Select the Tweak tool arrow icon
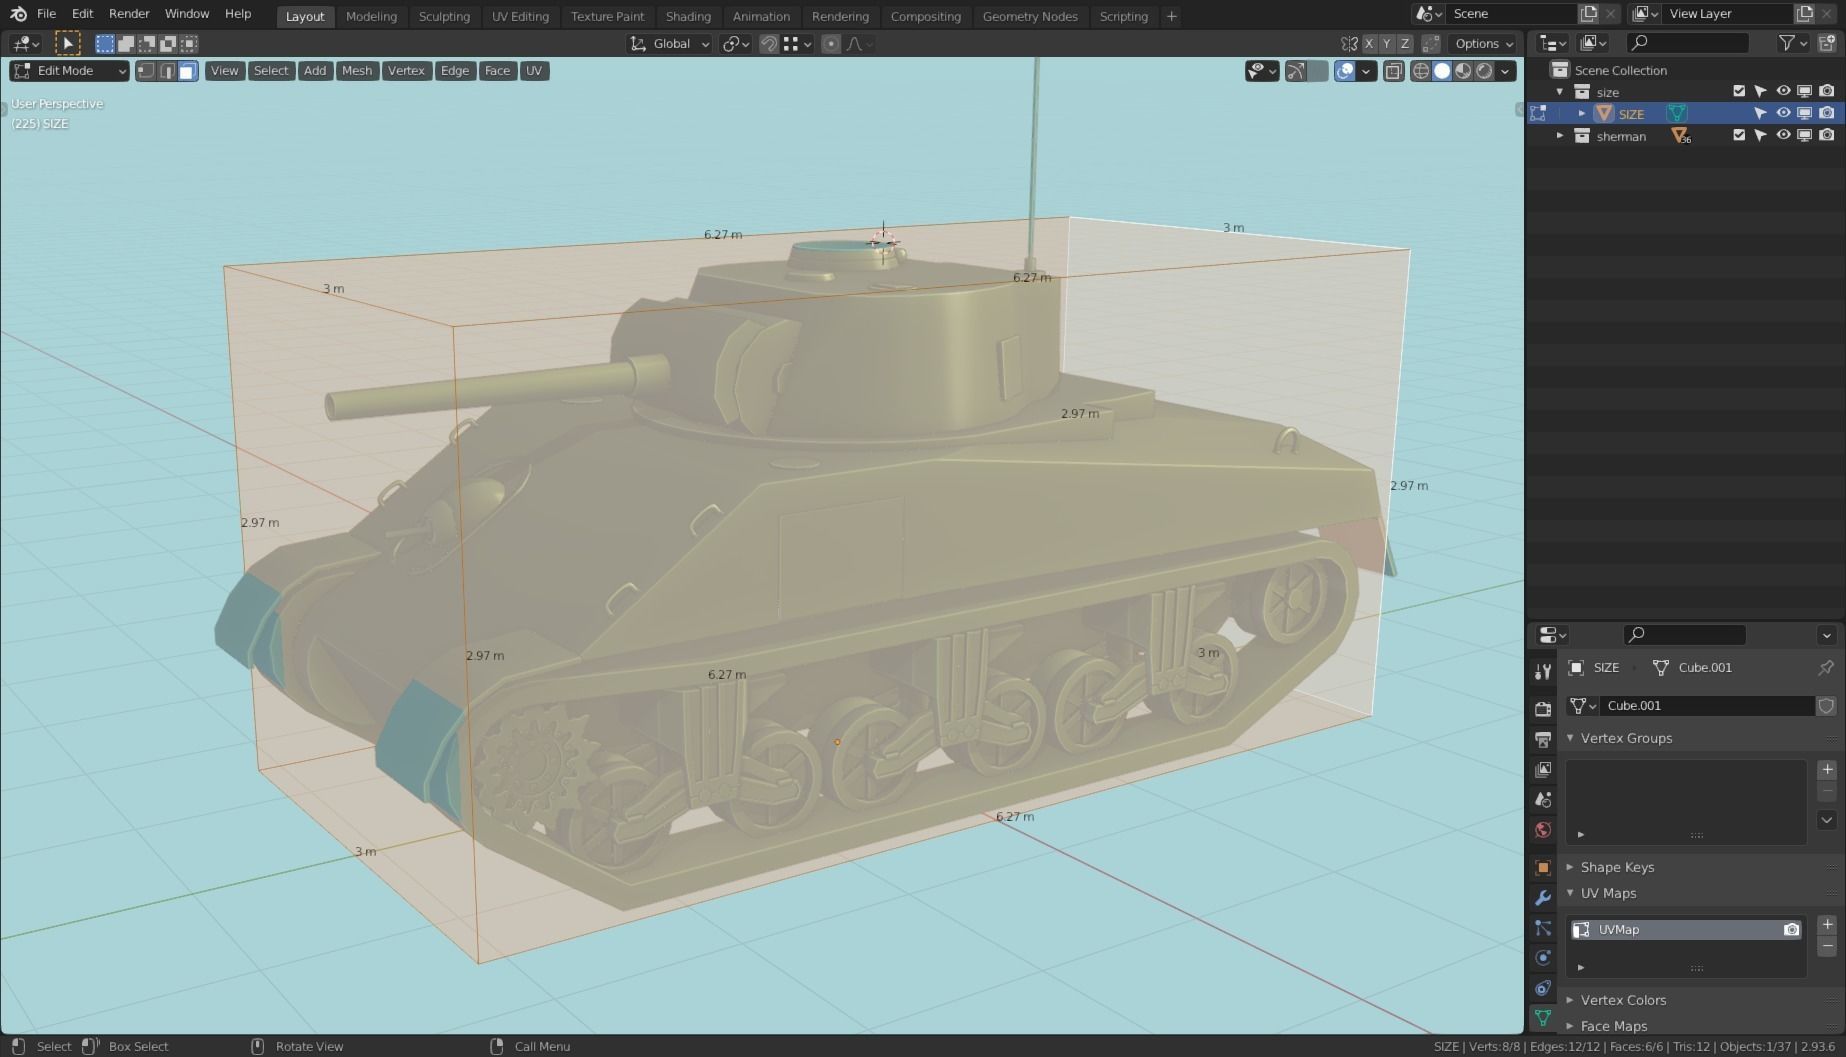 (67, 43)
